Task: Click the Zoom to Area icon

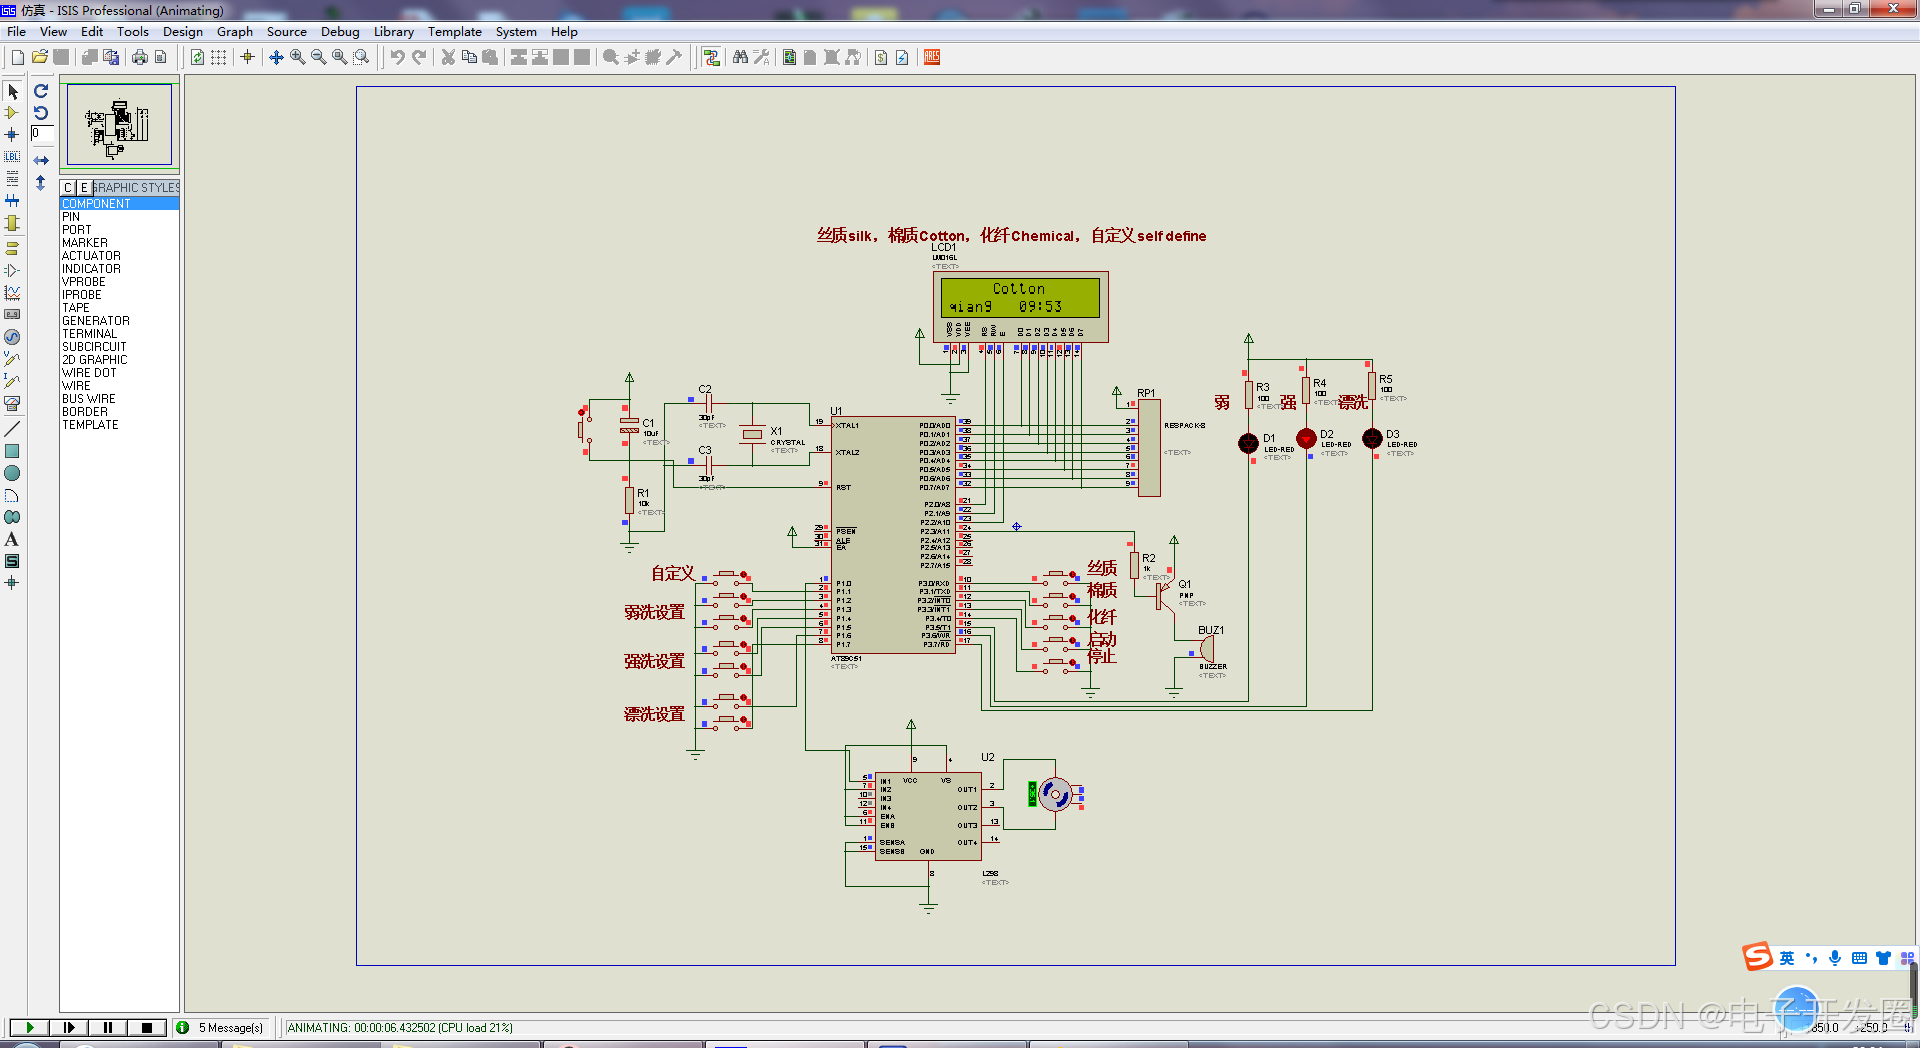Action: click(361, 57)
